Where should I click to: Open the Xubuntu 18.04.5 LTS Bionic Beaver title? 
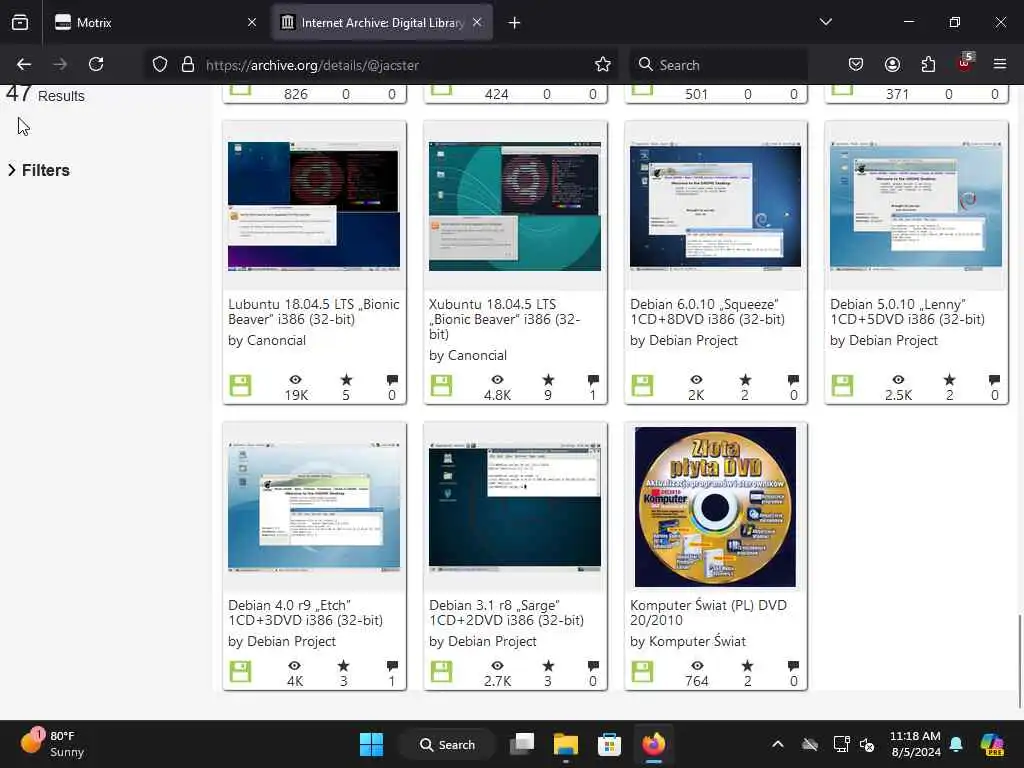[504, 319]
